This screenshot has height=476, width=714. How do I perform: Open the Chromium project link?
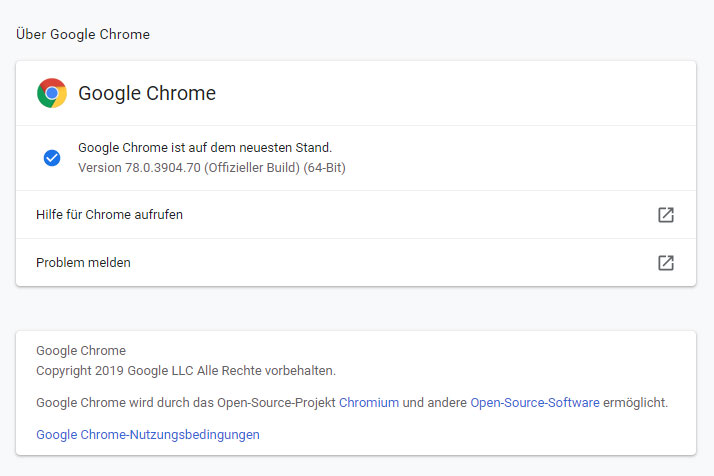[369, 403]
